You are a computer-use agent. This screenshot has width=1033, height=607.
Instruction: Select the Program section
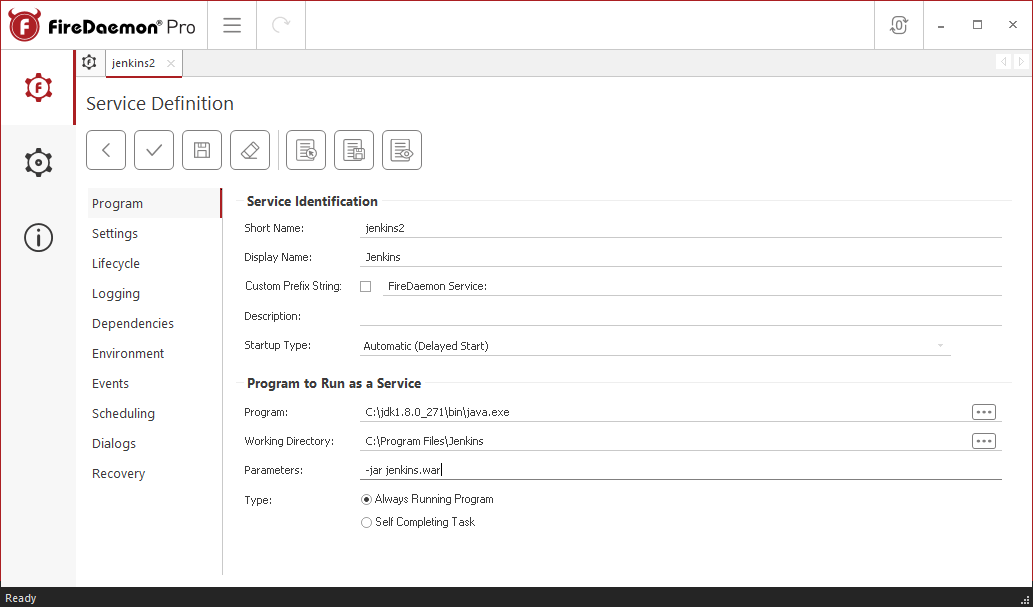pos(155,204)
